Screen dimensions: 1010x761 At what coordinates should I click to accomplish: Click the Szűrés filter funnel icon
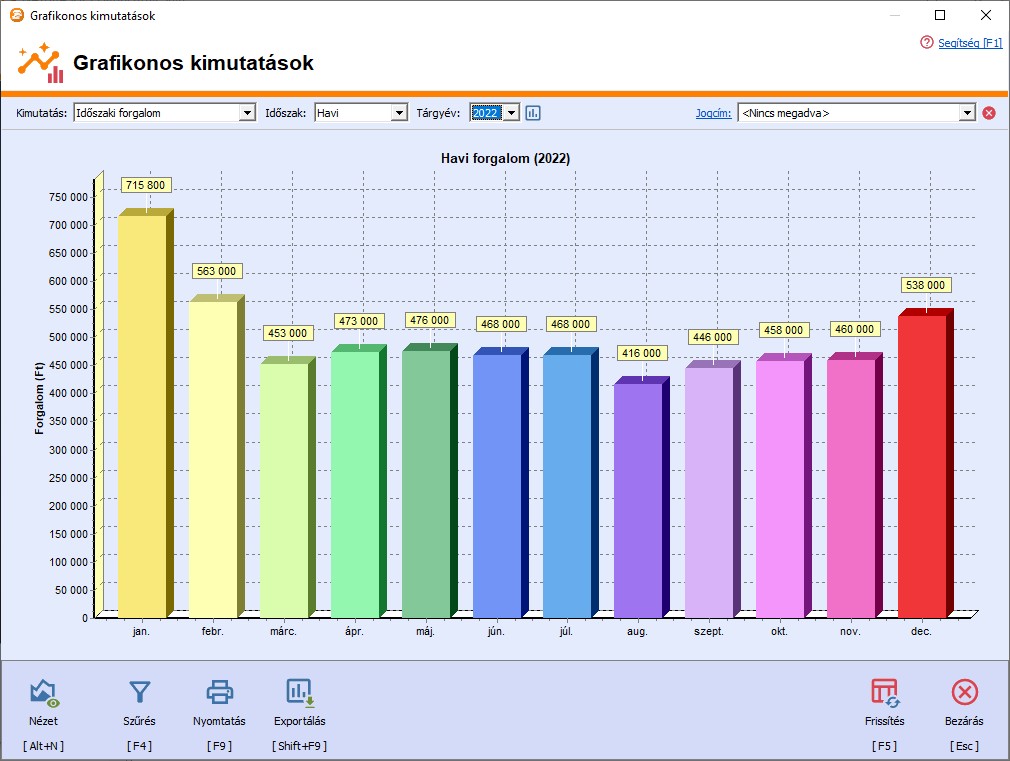139,692
